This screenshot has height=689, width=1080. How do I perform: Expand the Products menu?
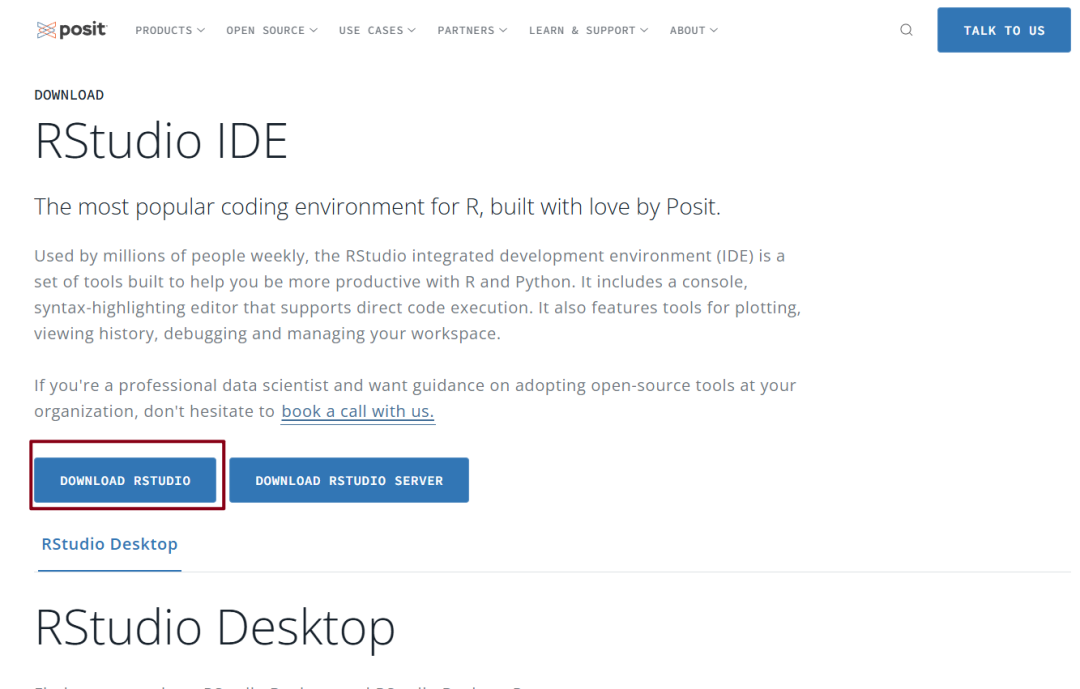(x=170, y=30)
